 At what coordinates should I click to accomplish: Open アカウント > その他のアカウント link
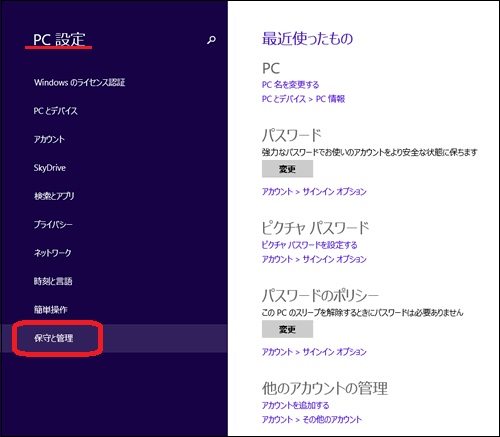[x=312, y=419]
